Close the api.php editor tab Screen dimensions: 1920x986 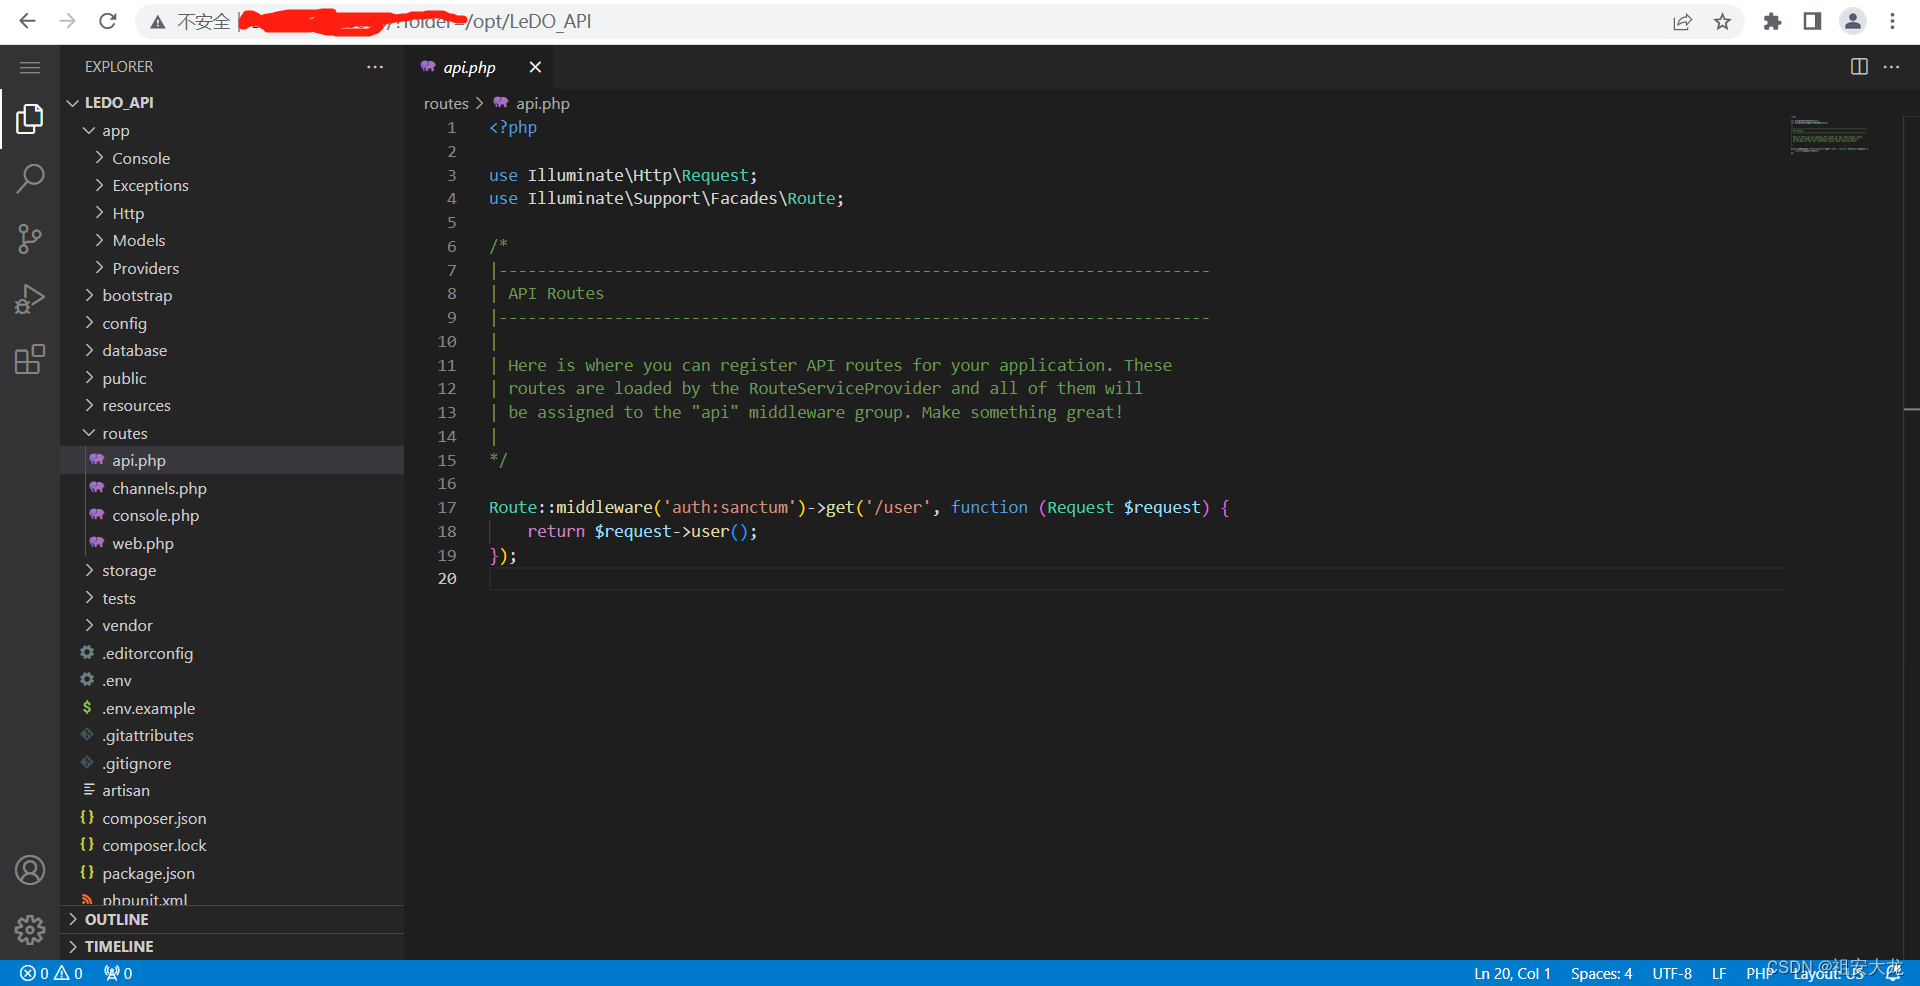[535, 67]
